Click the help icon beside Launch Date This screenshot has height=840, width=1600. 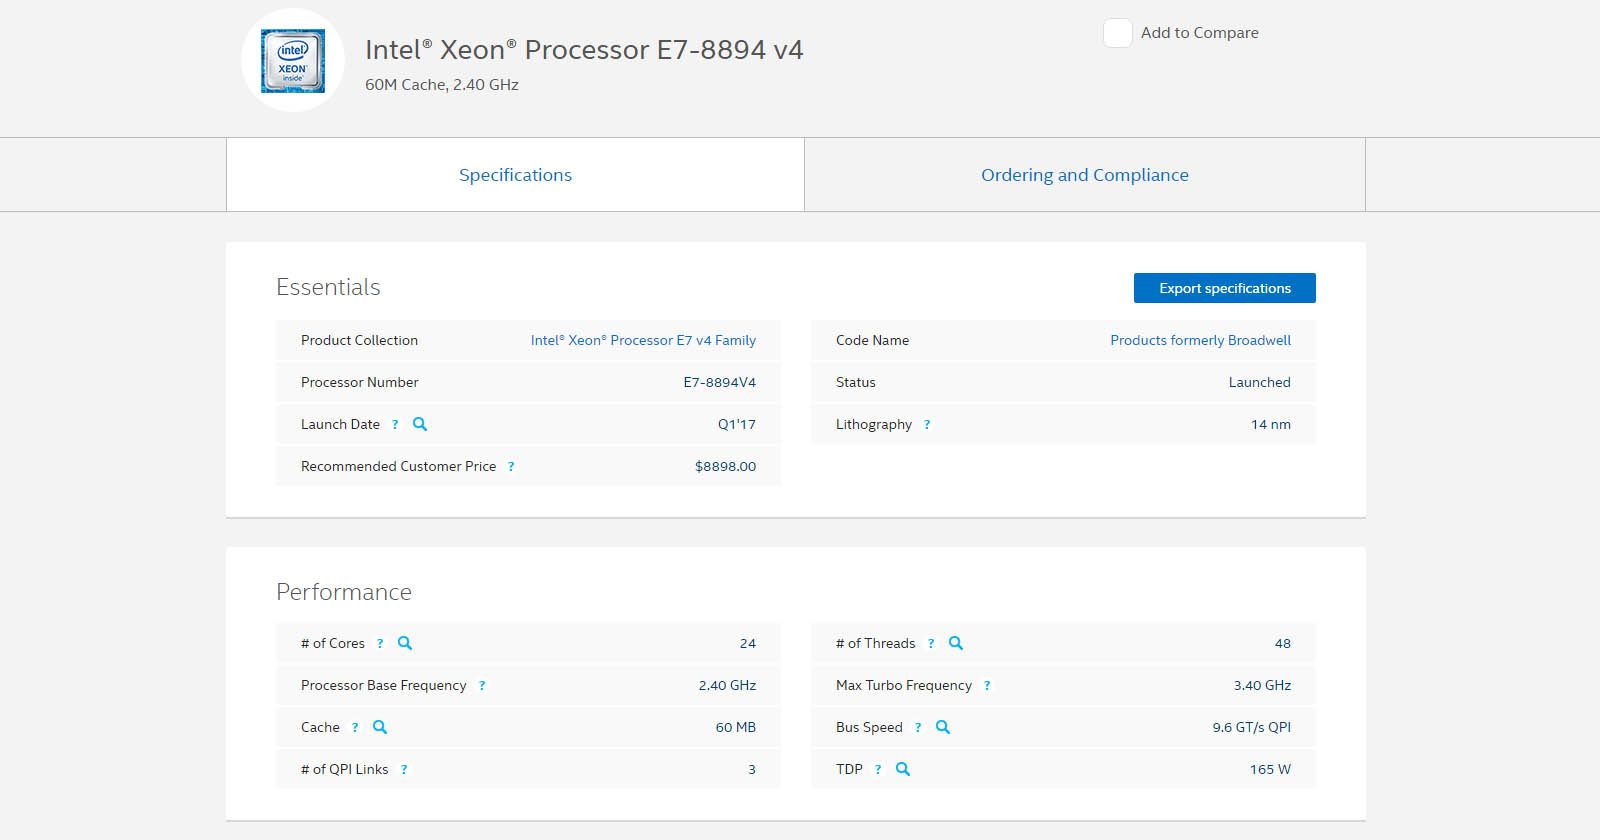click(x=395, y=425)
